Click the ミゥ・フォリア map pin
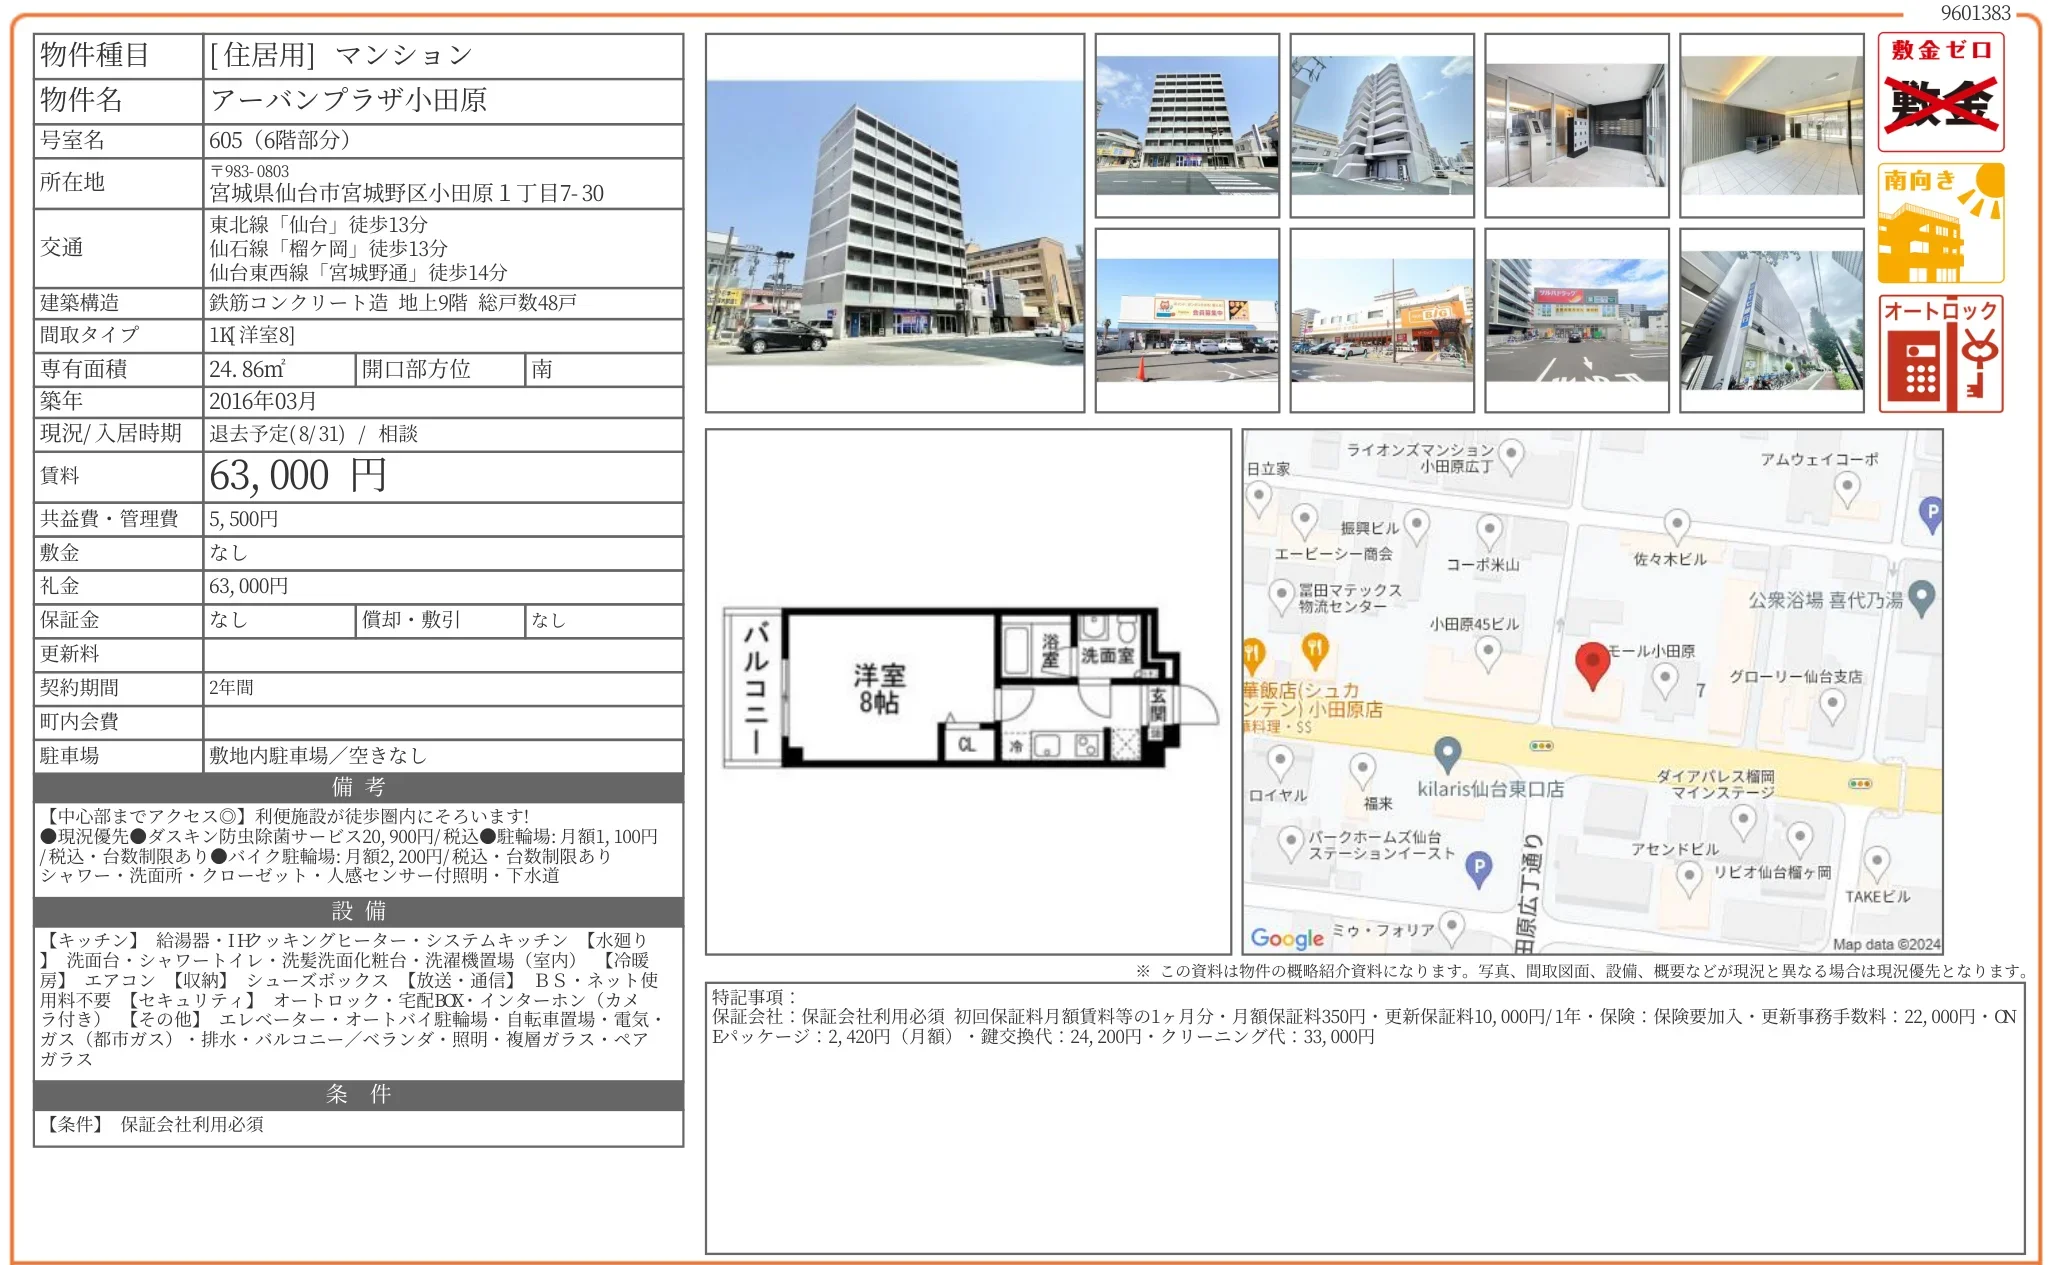Screen dimensions: 2056x1265 [1452, 928]
